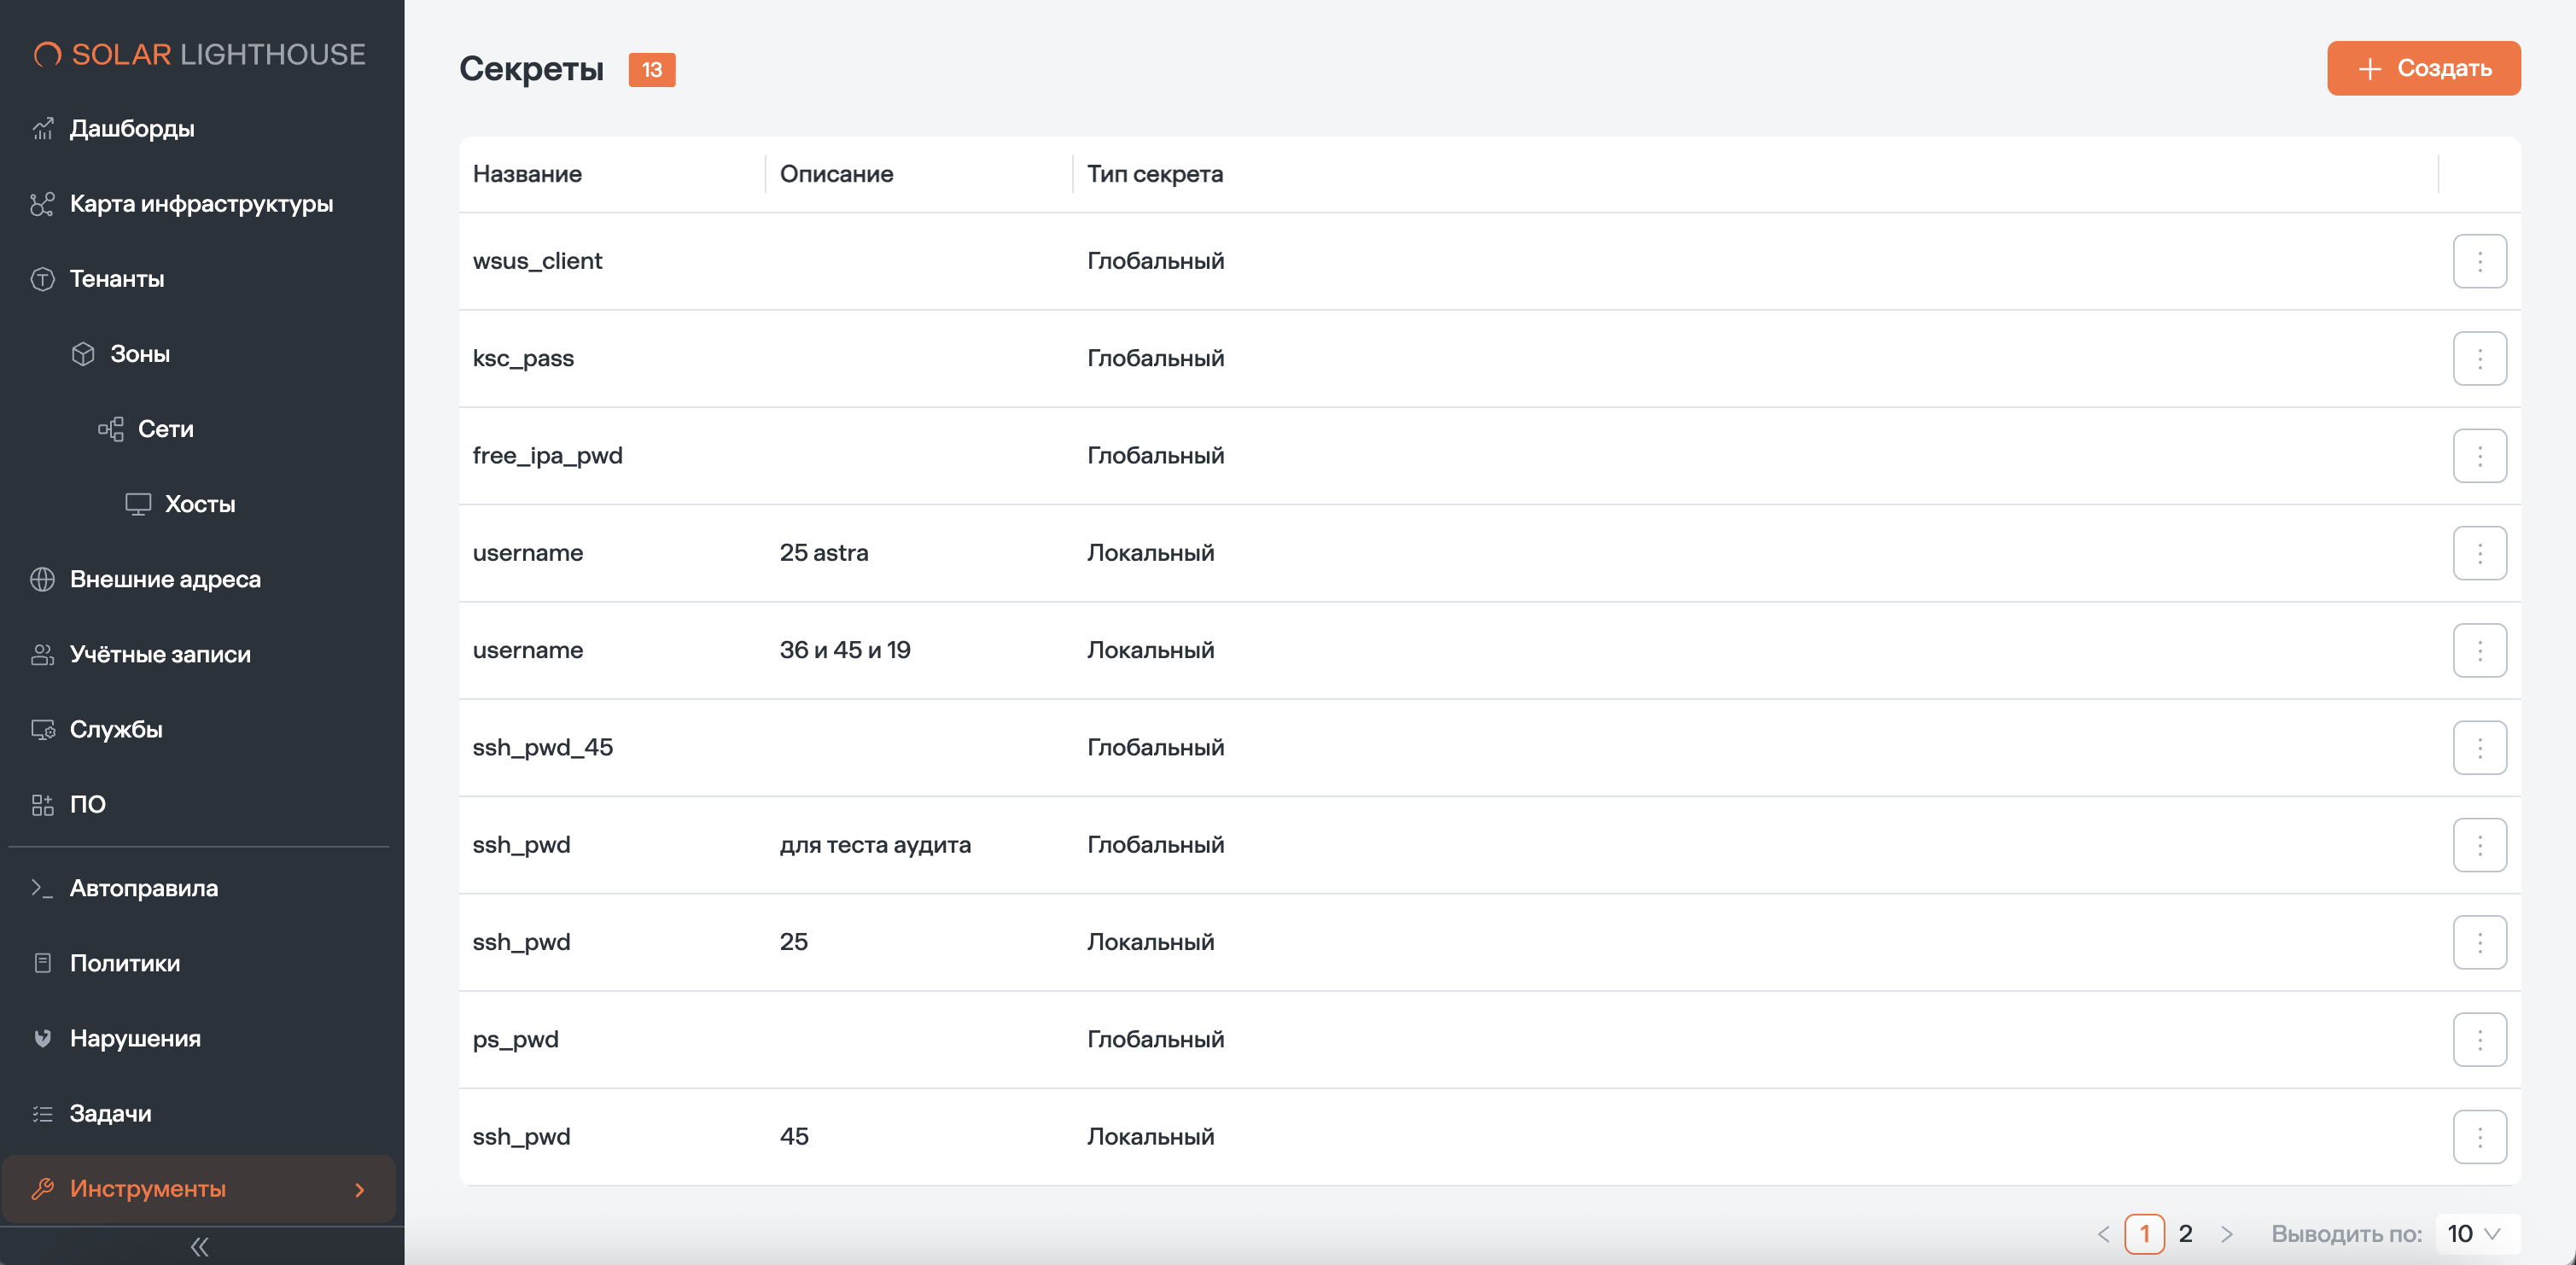The height and width of the screenshot is (1265, 2576).
Task: Click Локальный type in '25 astra' row
Action: click(x=1150, y=553)
